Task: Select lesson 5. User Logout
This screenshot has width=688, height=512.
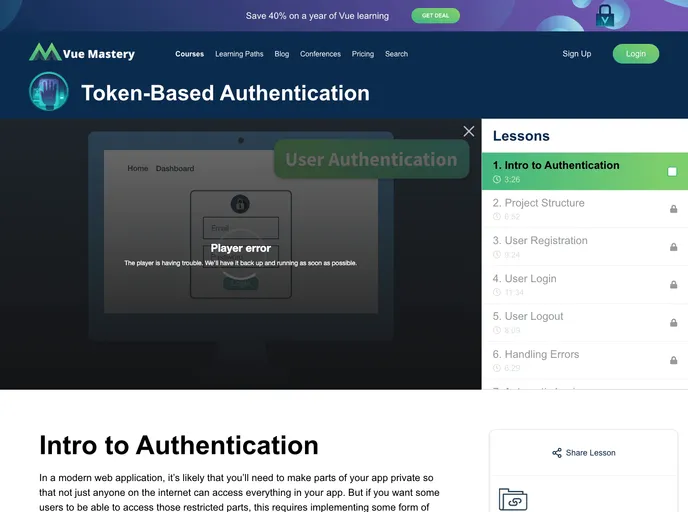Action: (585, 322)
